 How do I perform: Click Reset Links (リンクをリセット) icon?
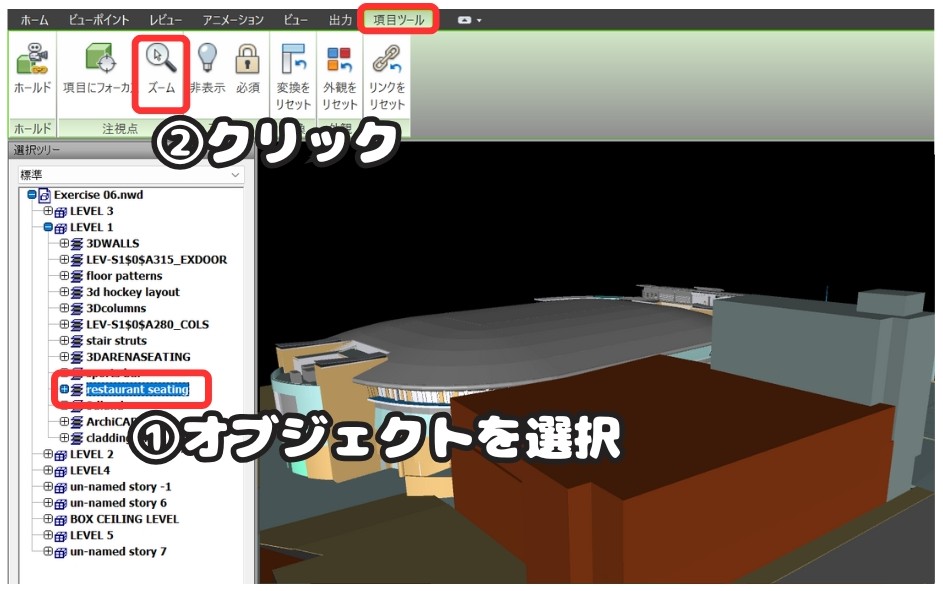(386, 61)
